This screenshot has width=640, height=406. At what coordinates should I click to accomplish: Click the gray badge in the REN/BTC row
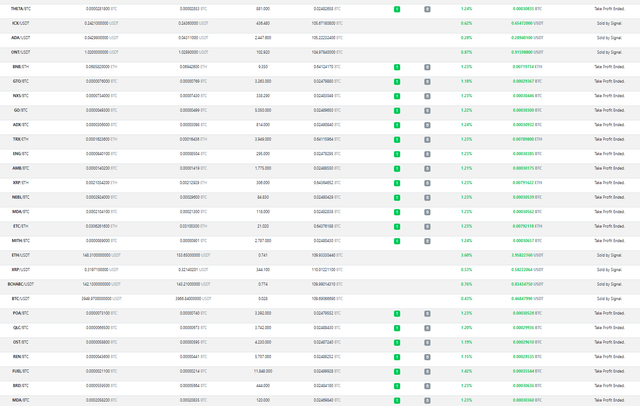pyautogui.click(x=427, y=357)
